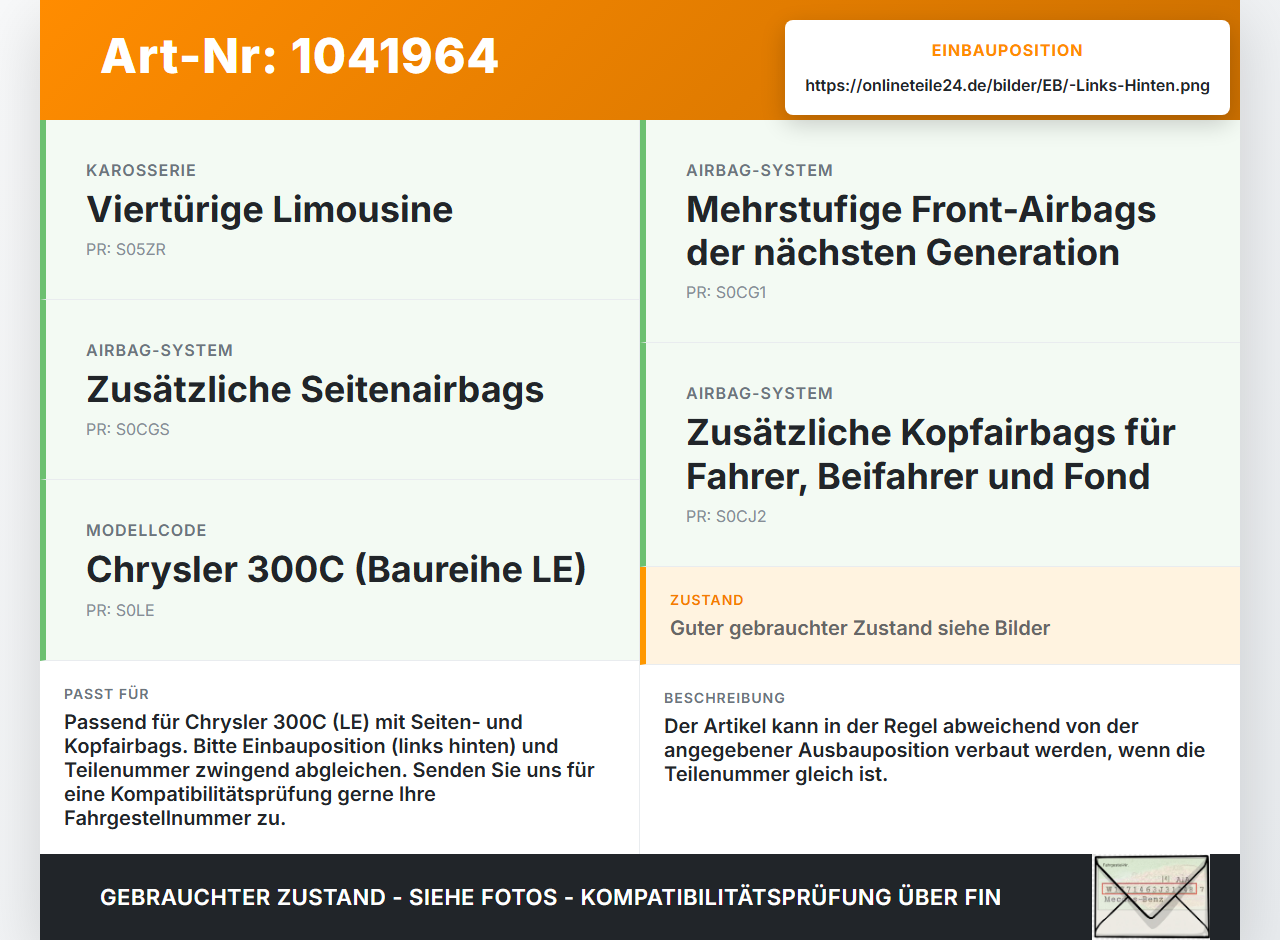Click the Zusätzliche Seitenairbags title

click(x=315, y=389)
